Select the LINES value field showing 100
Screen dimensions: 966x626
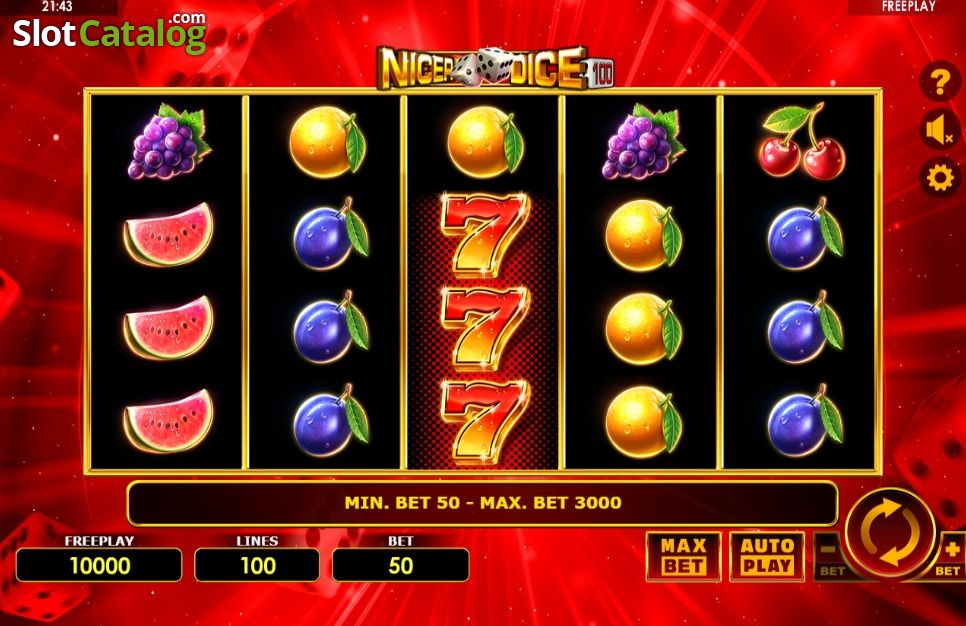257,565
